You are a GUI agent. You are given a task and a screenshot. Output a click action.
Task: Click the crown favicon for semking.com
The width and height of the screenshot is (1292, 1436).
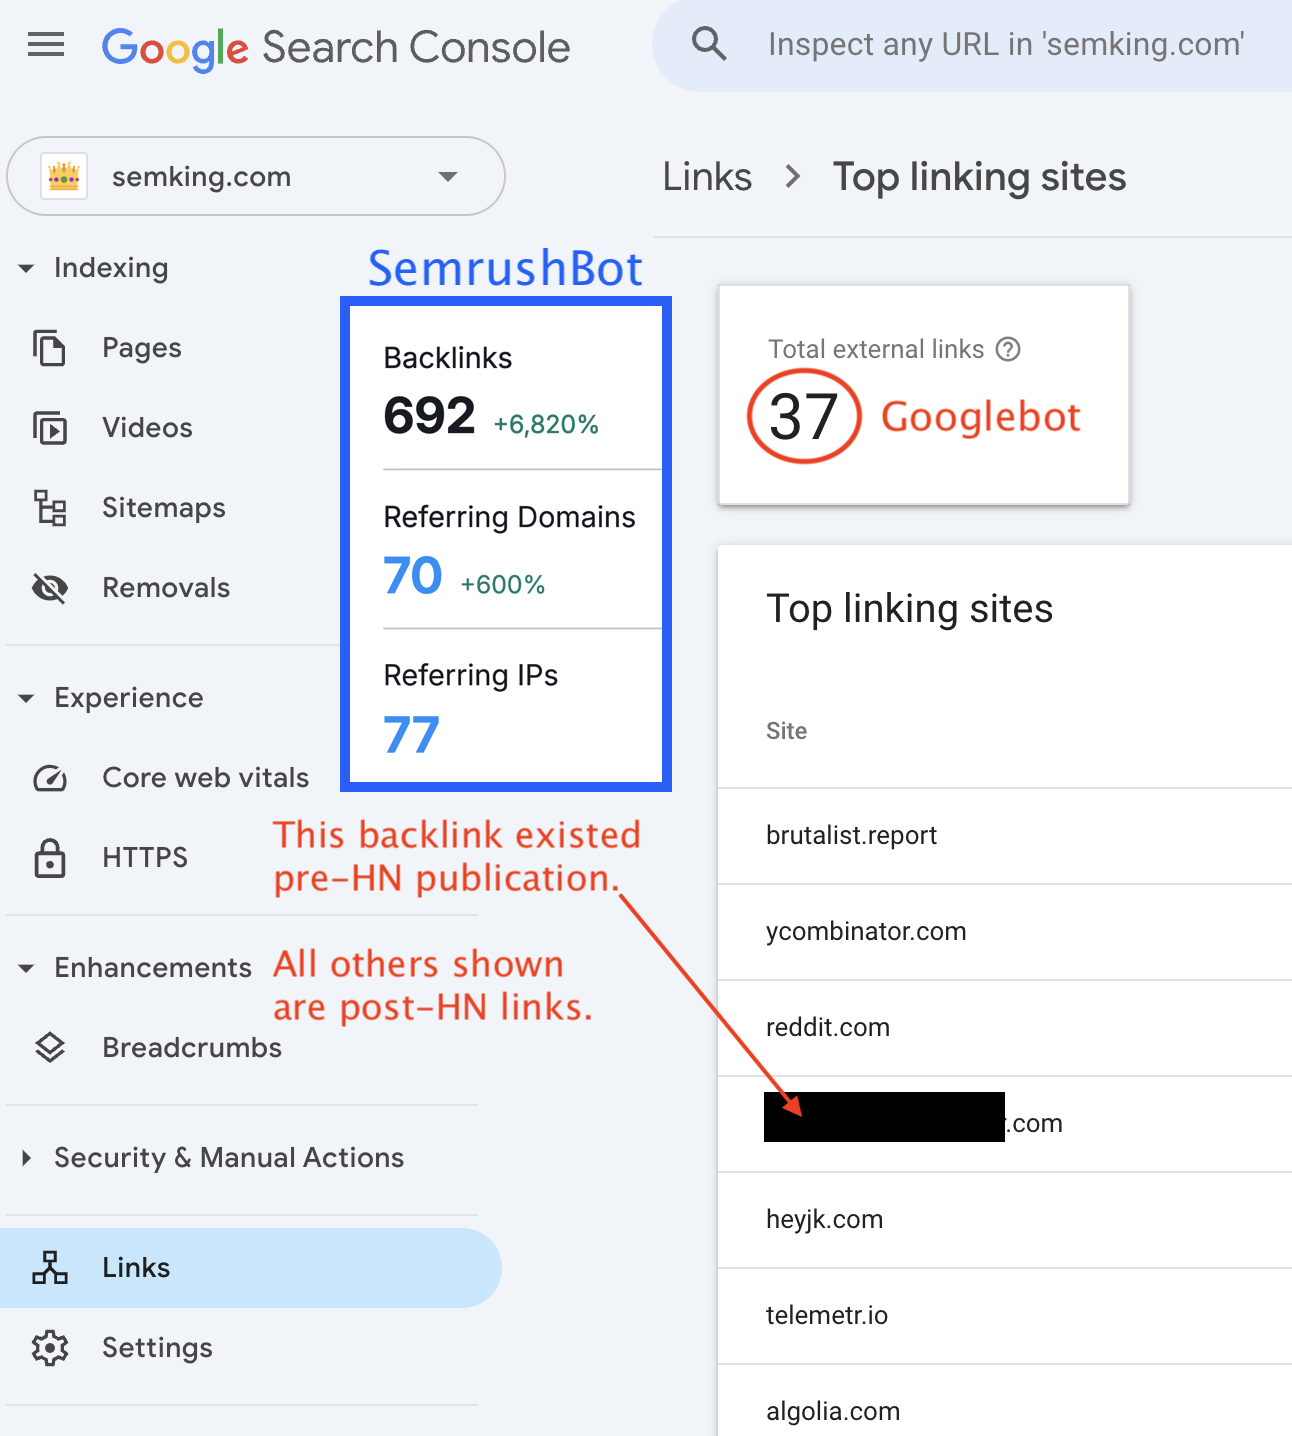64,177
